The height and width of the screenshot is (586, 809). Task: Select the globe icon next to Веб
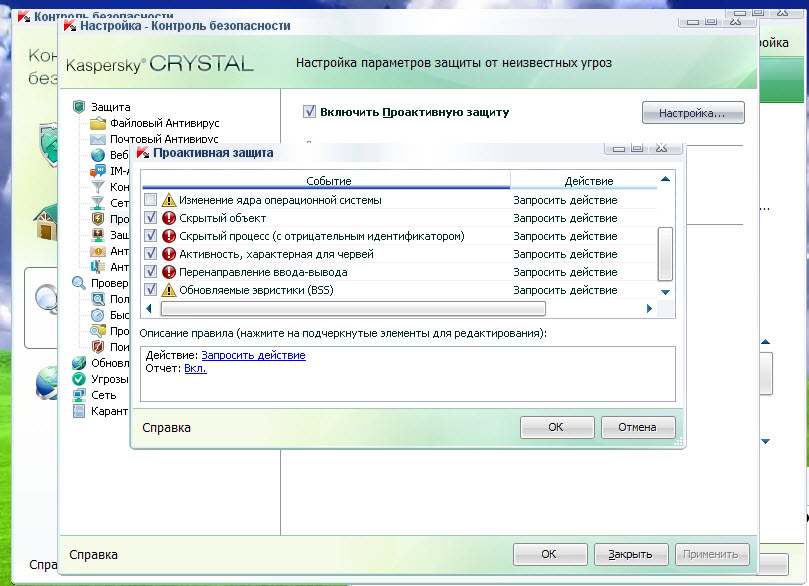click(x=98, y=155)
